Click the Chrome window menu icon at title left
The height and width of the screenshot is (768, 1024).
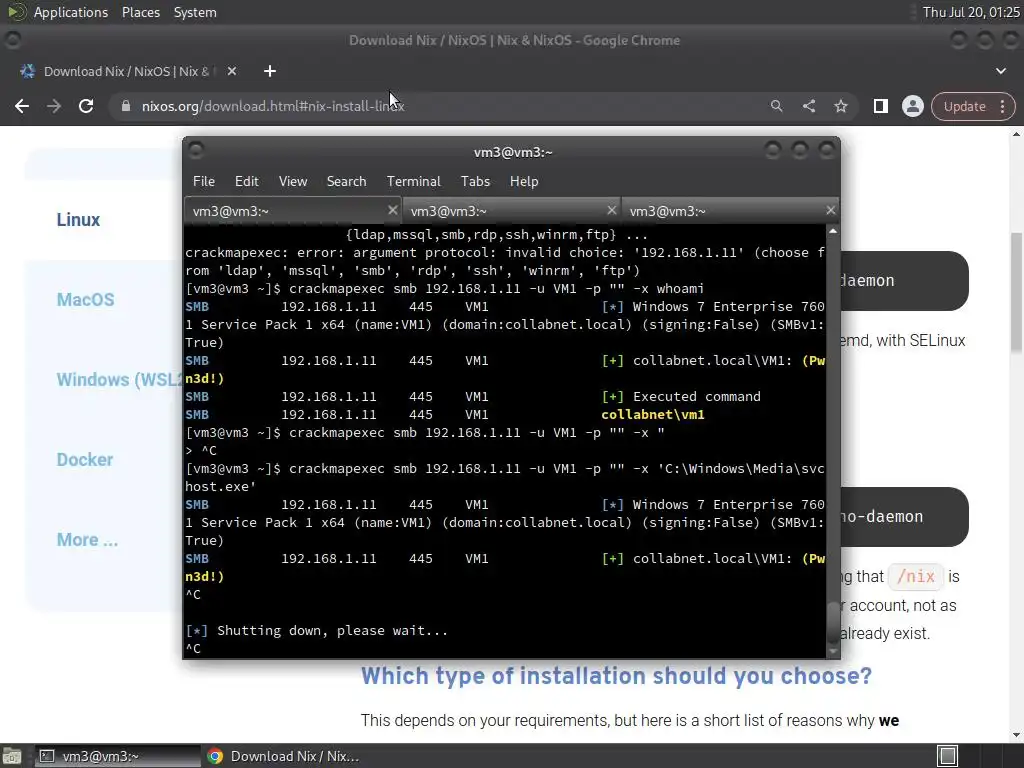coord(12,40)
